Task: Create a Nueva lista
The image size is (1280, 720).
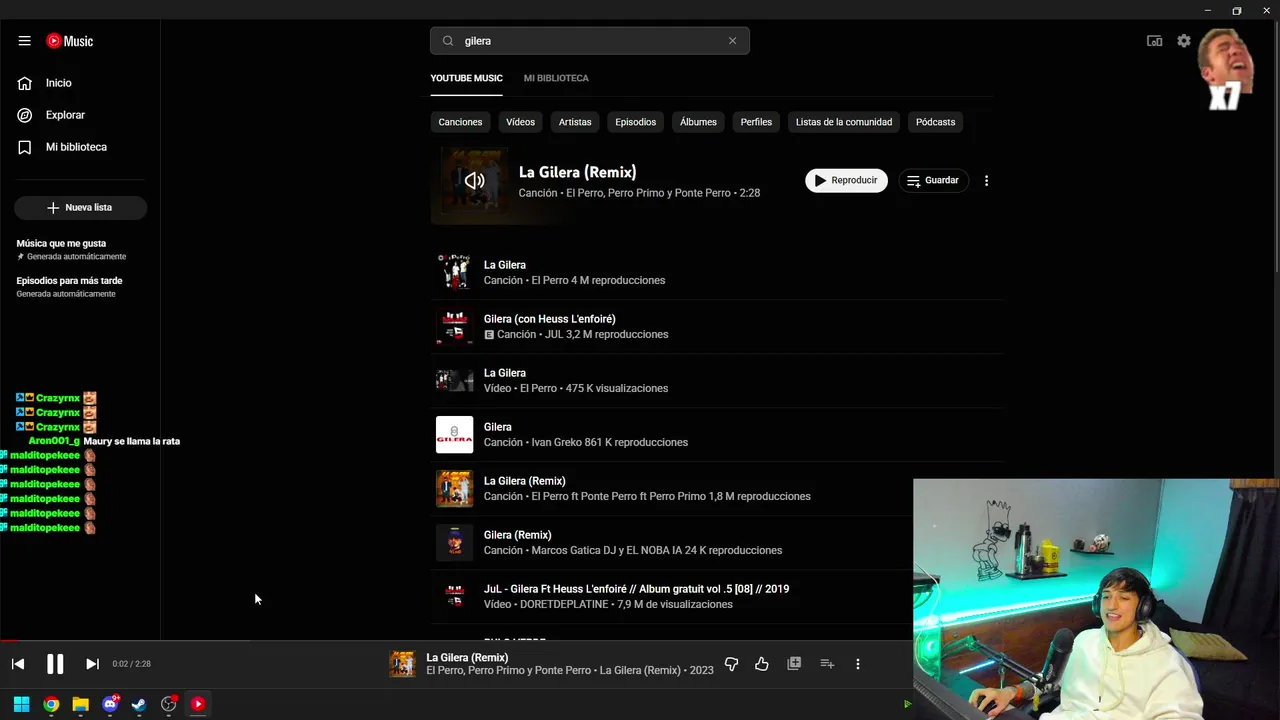Action: (x=80, y=207)
